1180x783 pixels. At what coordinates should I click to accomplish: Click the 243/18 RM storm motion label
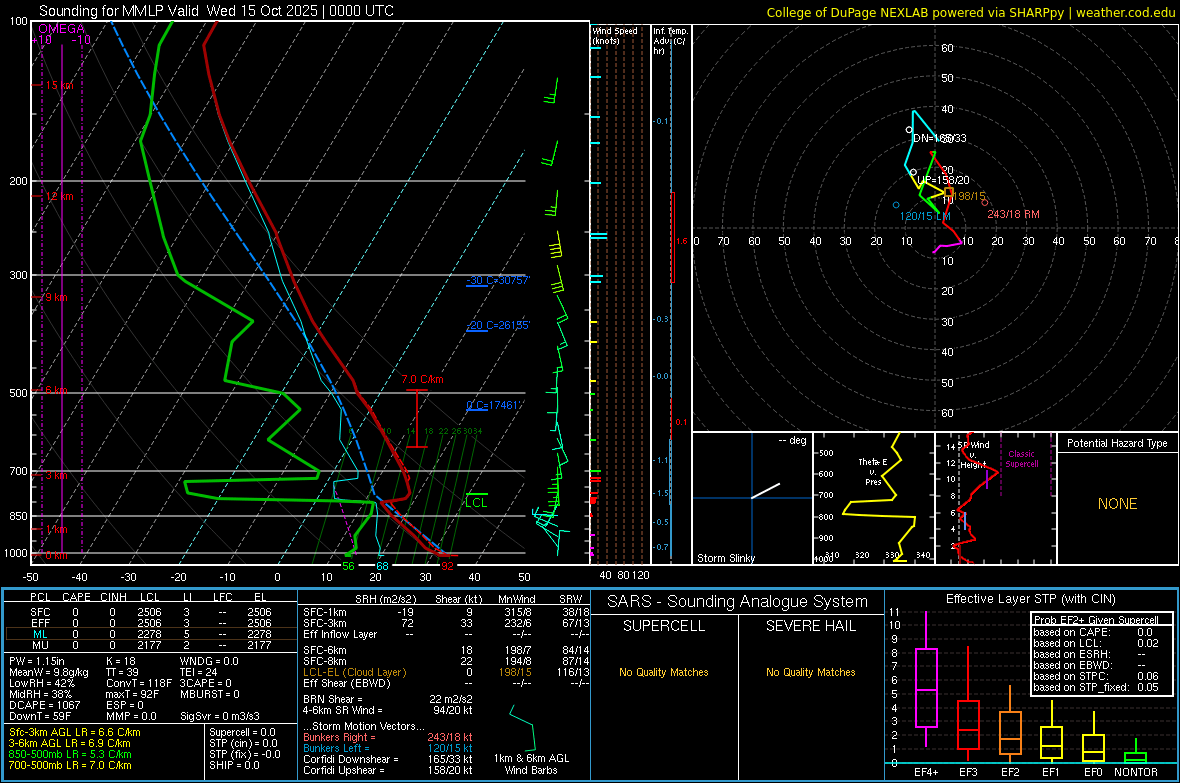(1014, 215)
